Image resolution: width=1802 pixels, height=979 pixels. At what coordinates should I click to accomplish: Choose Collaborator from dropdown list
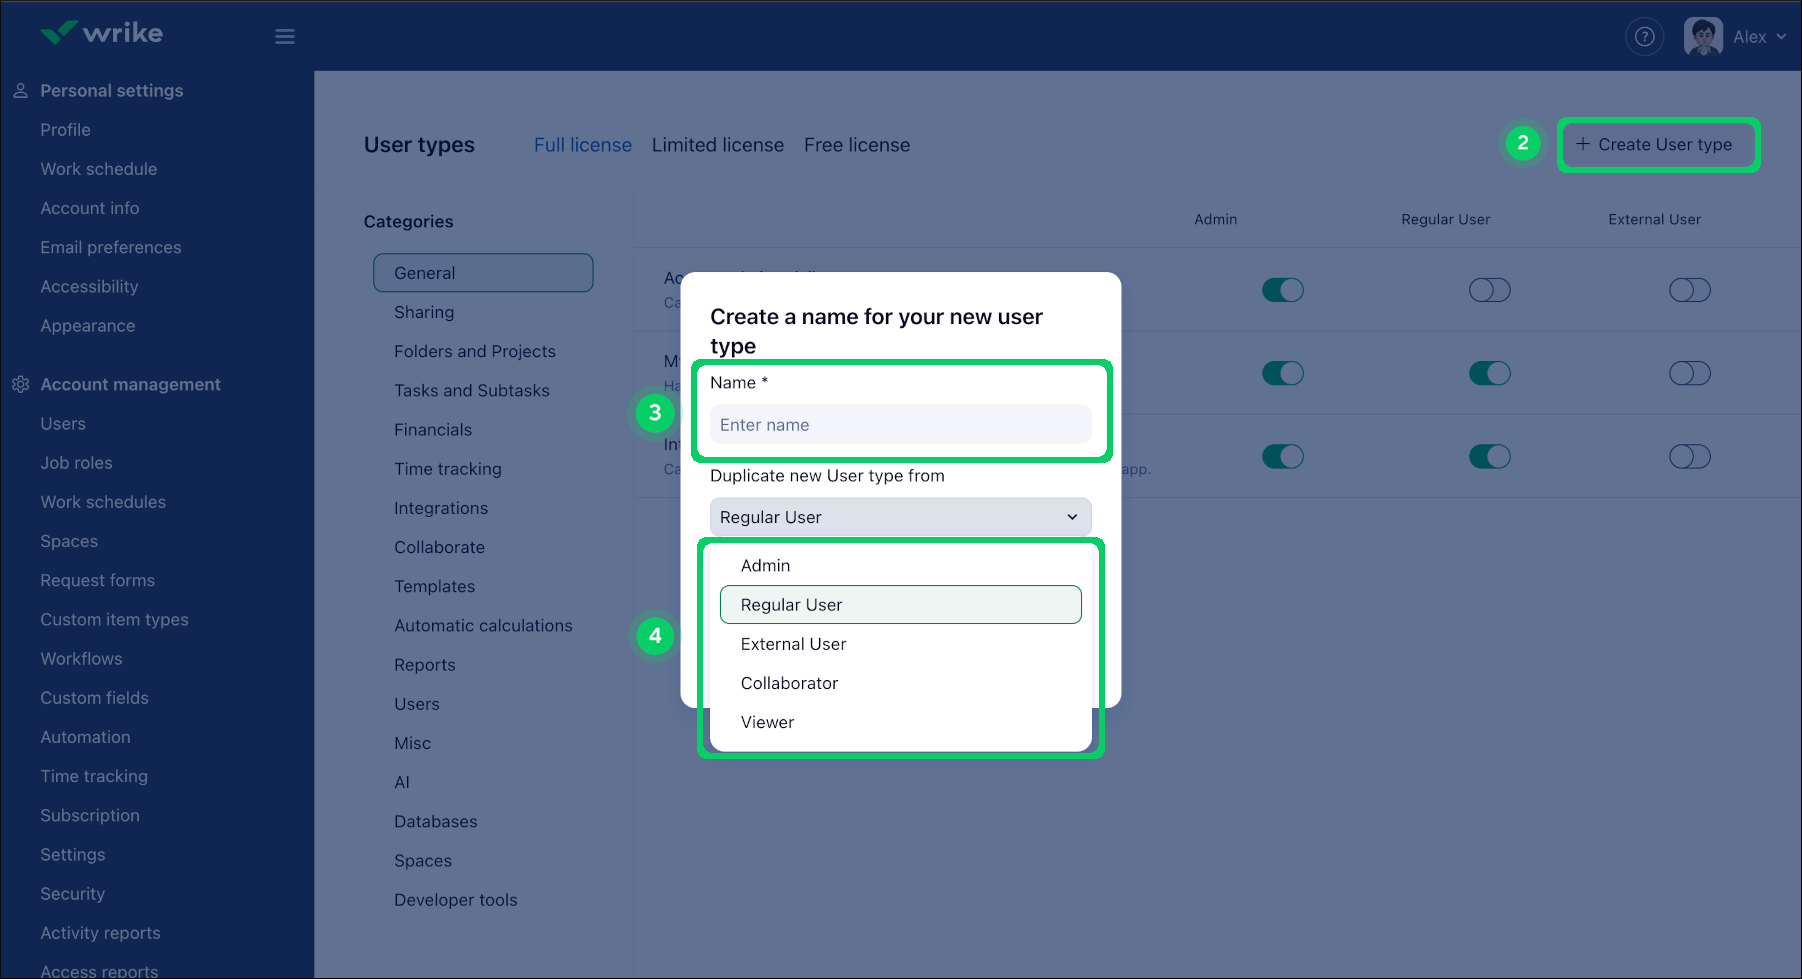coord(789,683)
